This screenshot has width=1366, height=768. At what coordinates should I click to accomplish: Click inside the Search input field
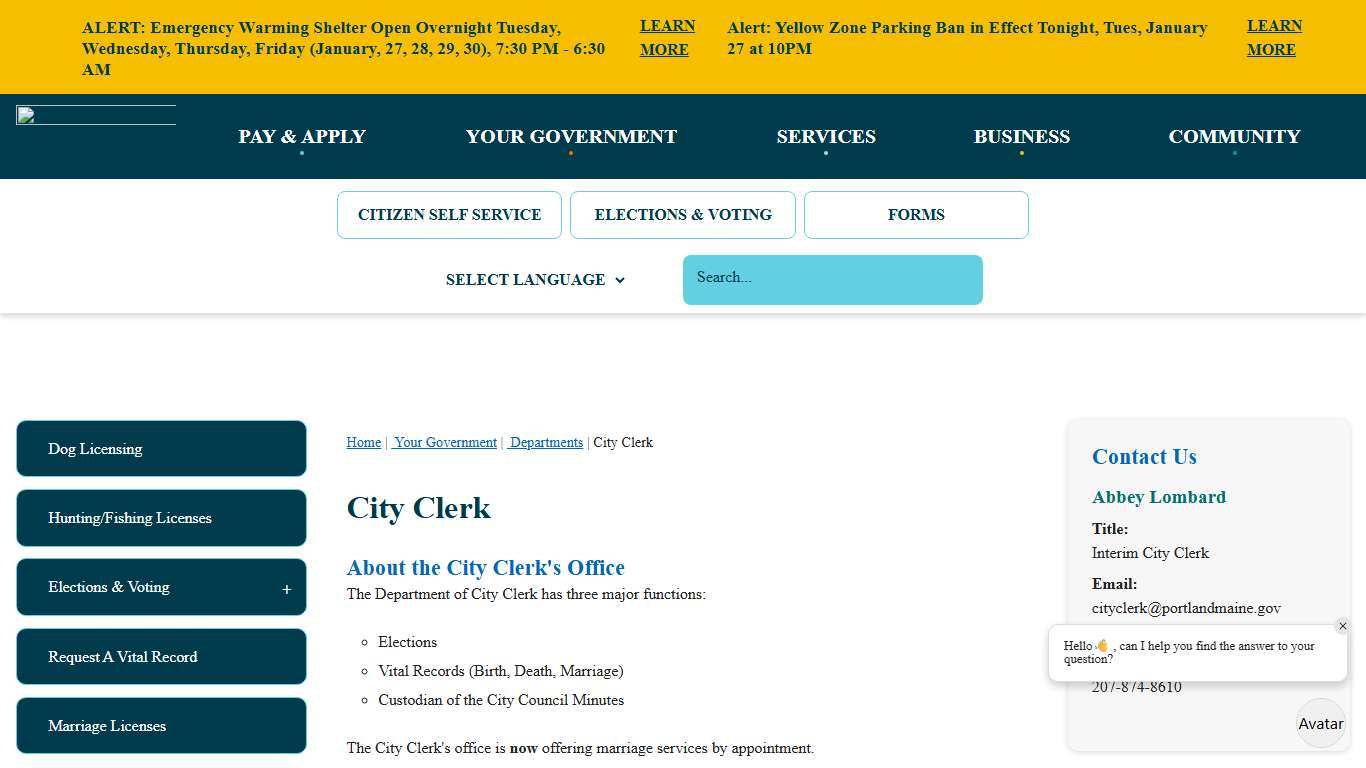tap(832, 279)
